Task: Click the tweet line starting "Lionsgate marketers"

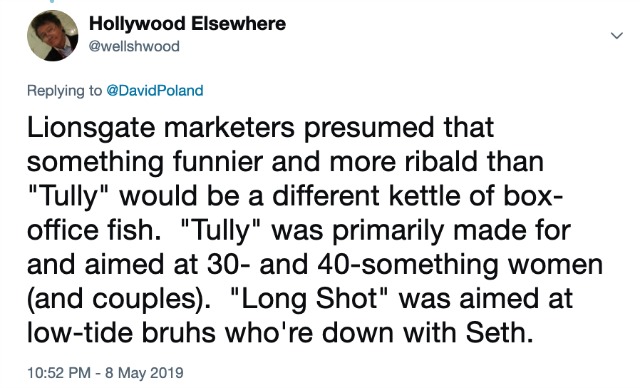Action: (260, 127)
